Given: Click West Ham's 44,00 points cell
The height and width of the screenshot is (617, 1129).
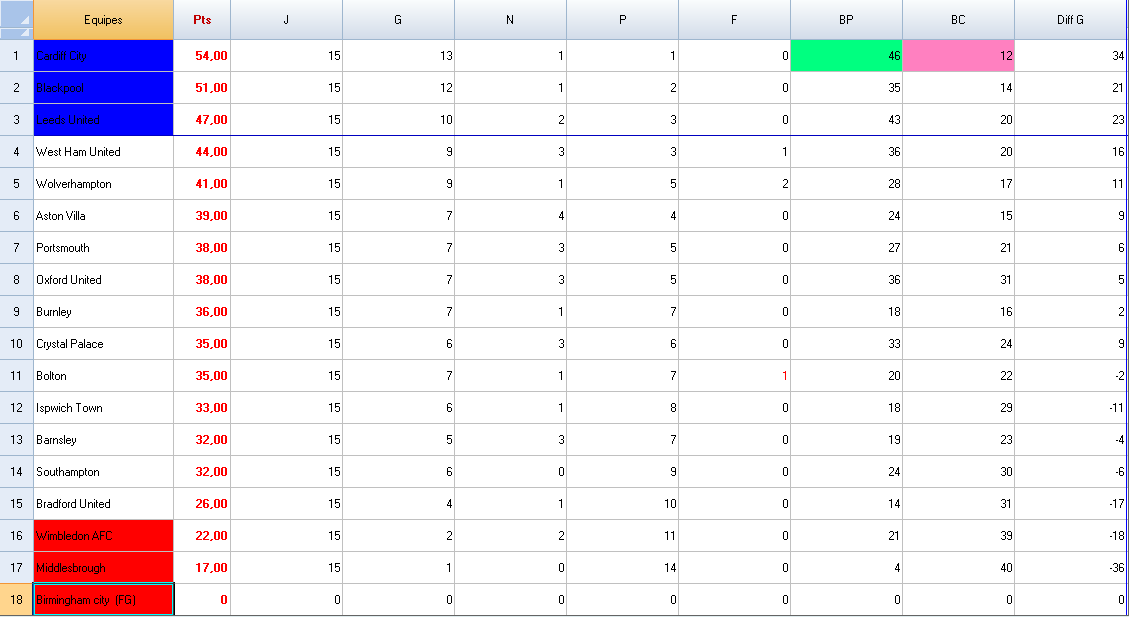Looking at the screenshot, I should coord(202,152).
